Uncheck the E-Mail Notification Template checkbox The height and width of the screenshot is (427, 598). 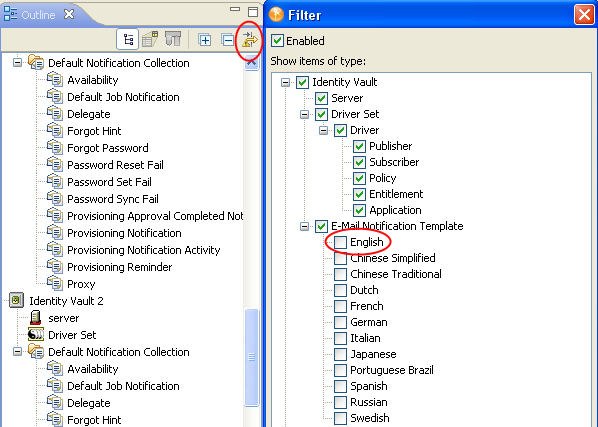[x=322, y=226]
